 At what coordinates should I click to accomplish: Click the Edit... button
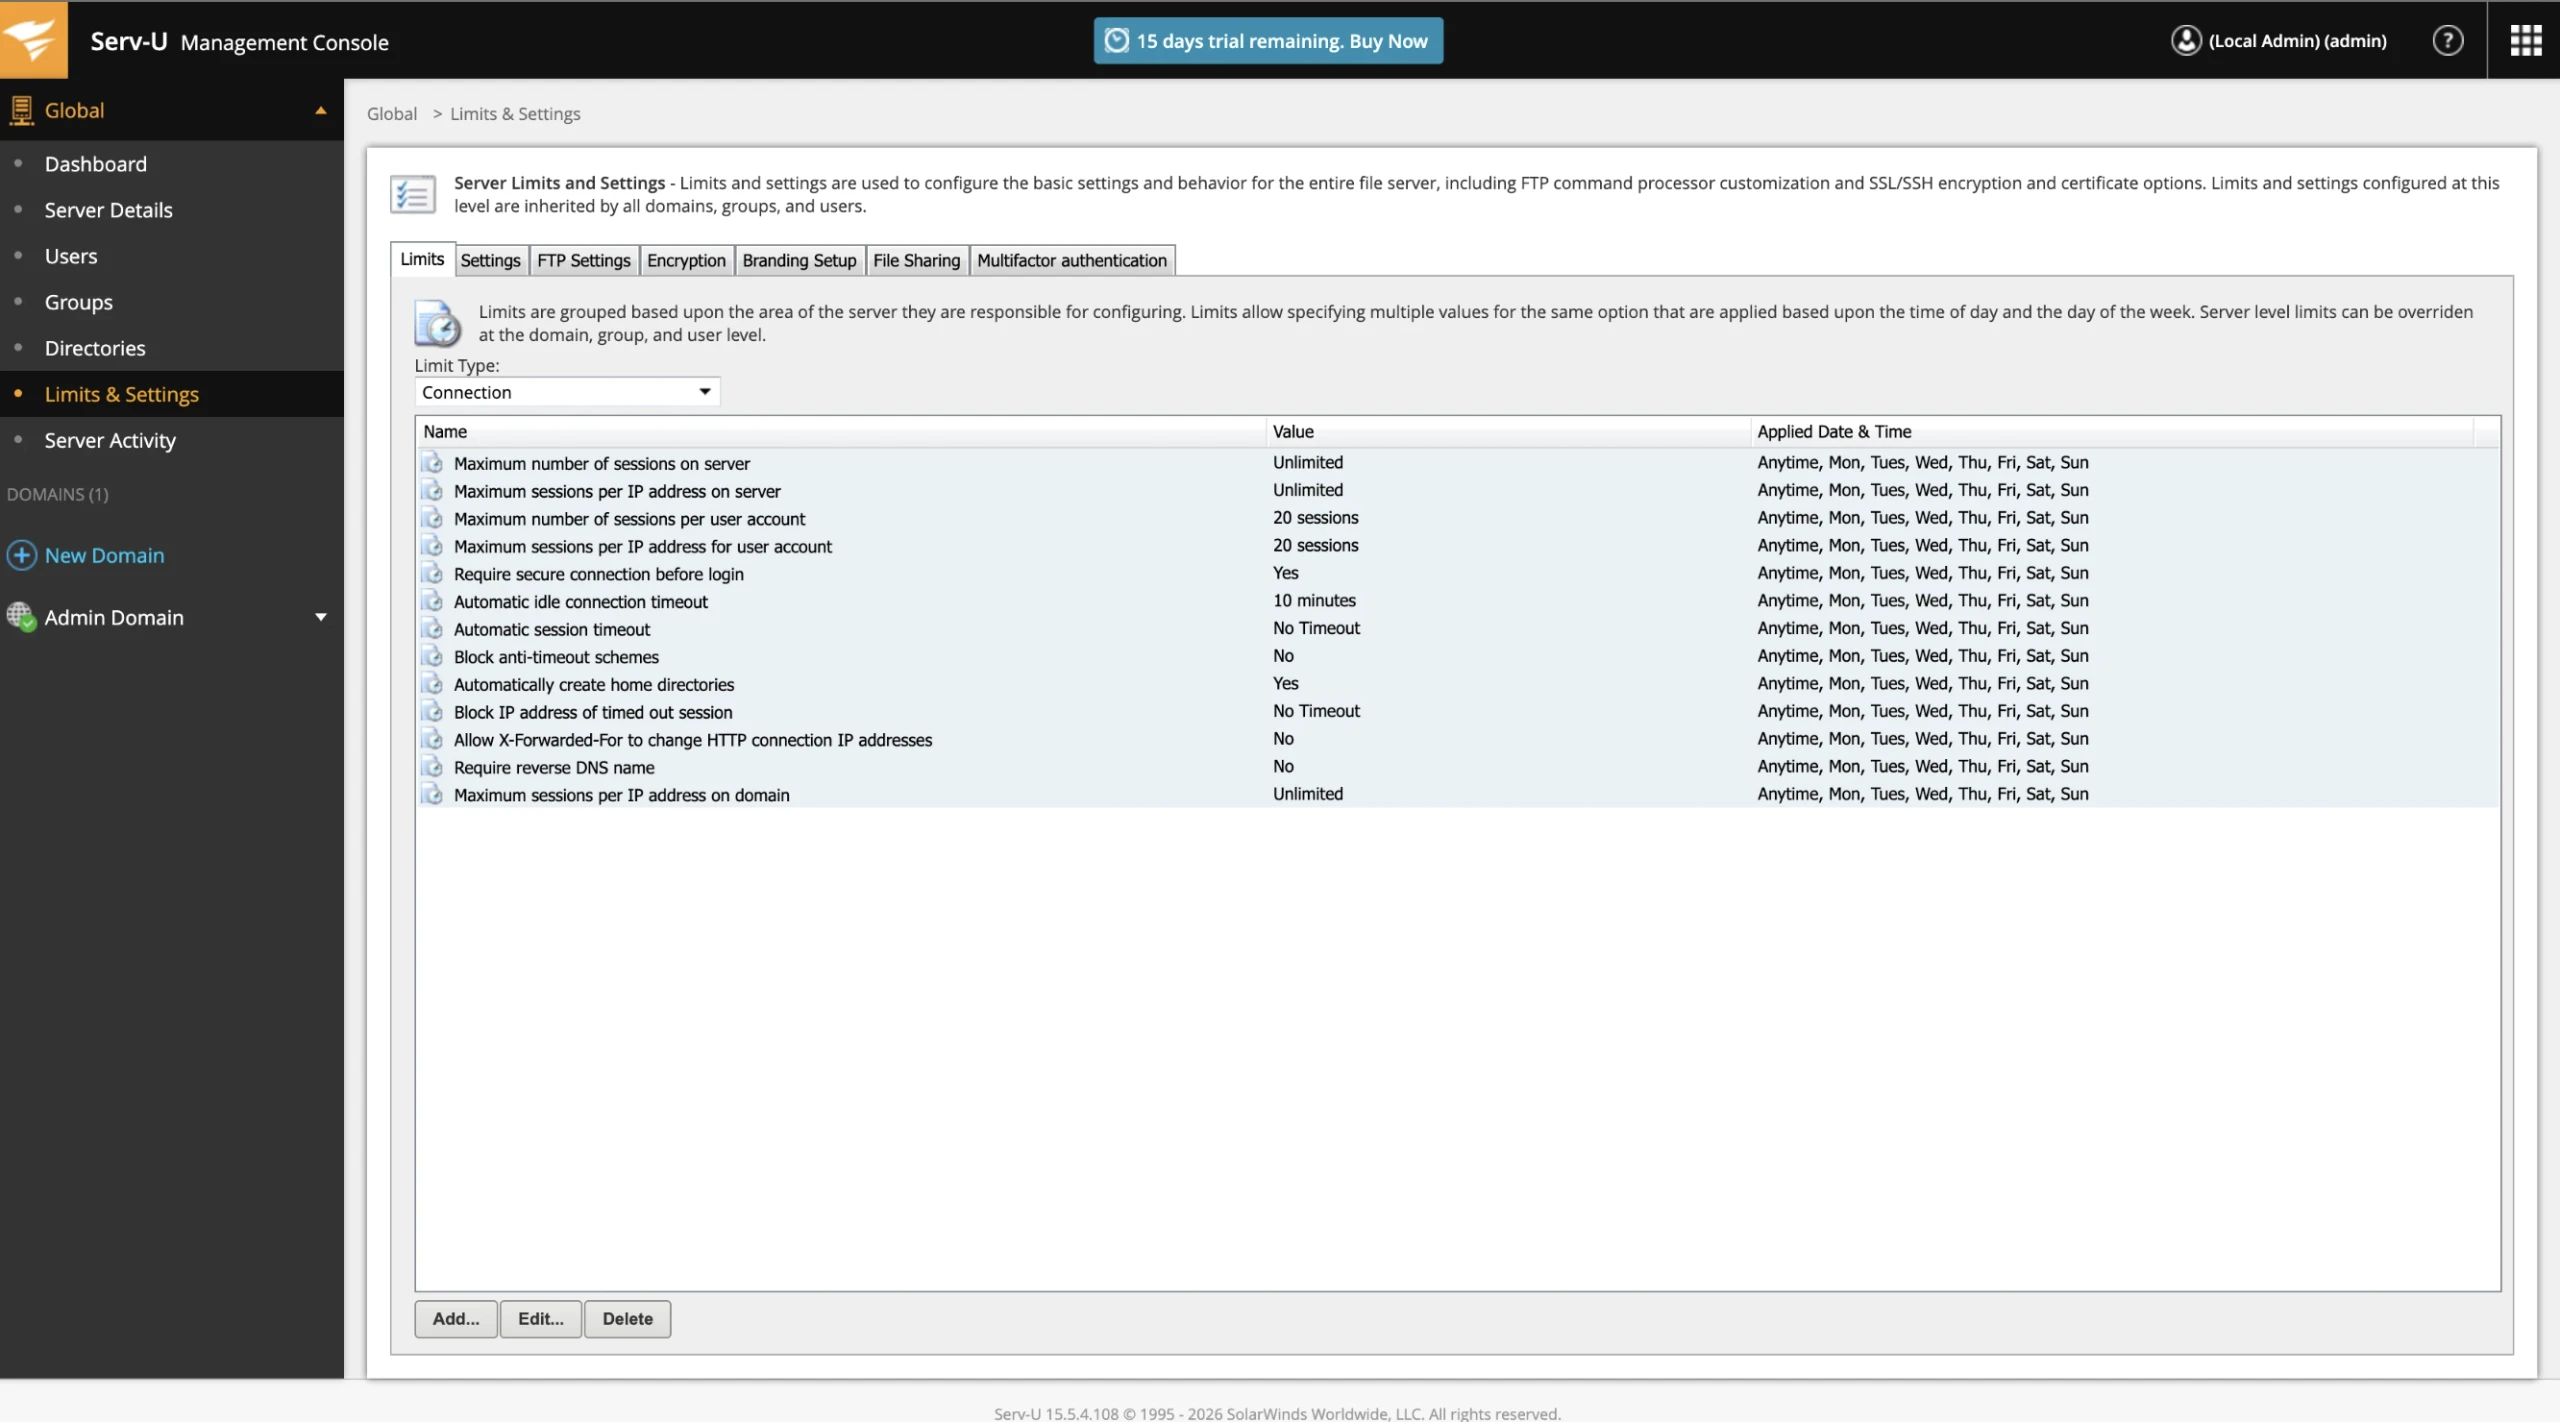541,1318
